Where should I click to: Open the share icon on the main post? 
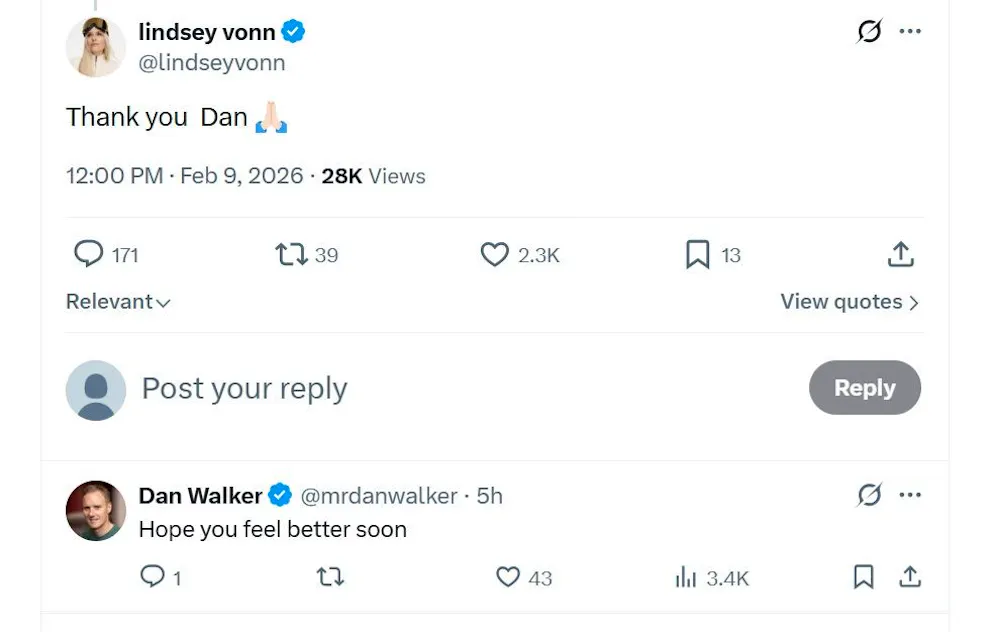click(x=900, y=254)
